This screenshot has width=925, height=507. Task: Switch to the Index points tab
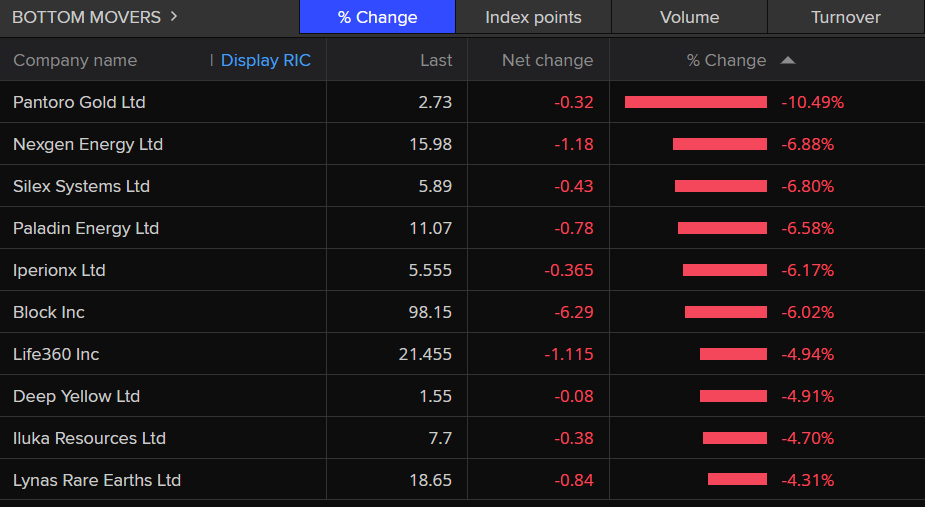533,17
